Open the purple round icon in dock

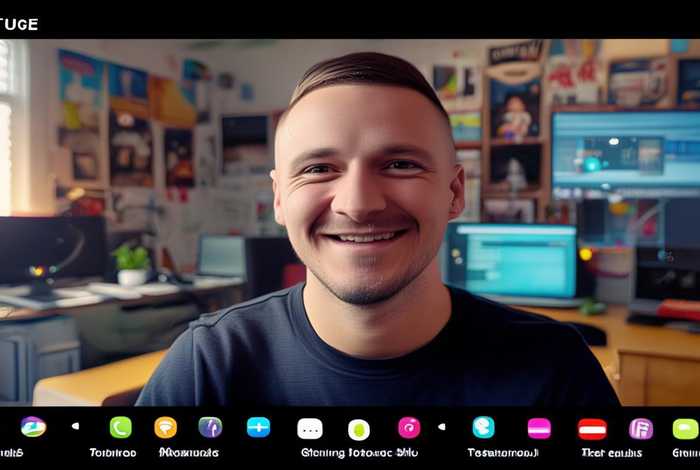click(210, 427)
